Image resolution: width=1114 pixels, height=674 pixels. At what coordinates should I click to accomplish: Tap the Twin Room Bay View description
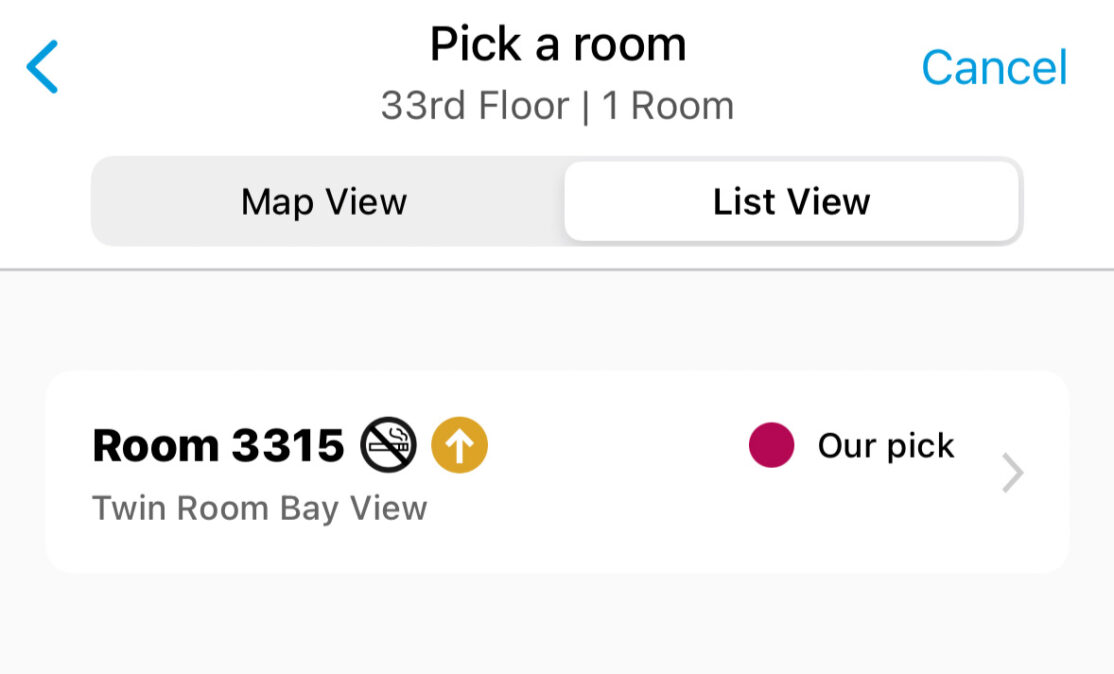coord(259,509)
